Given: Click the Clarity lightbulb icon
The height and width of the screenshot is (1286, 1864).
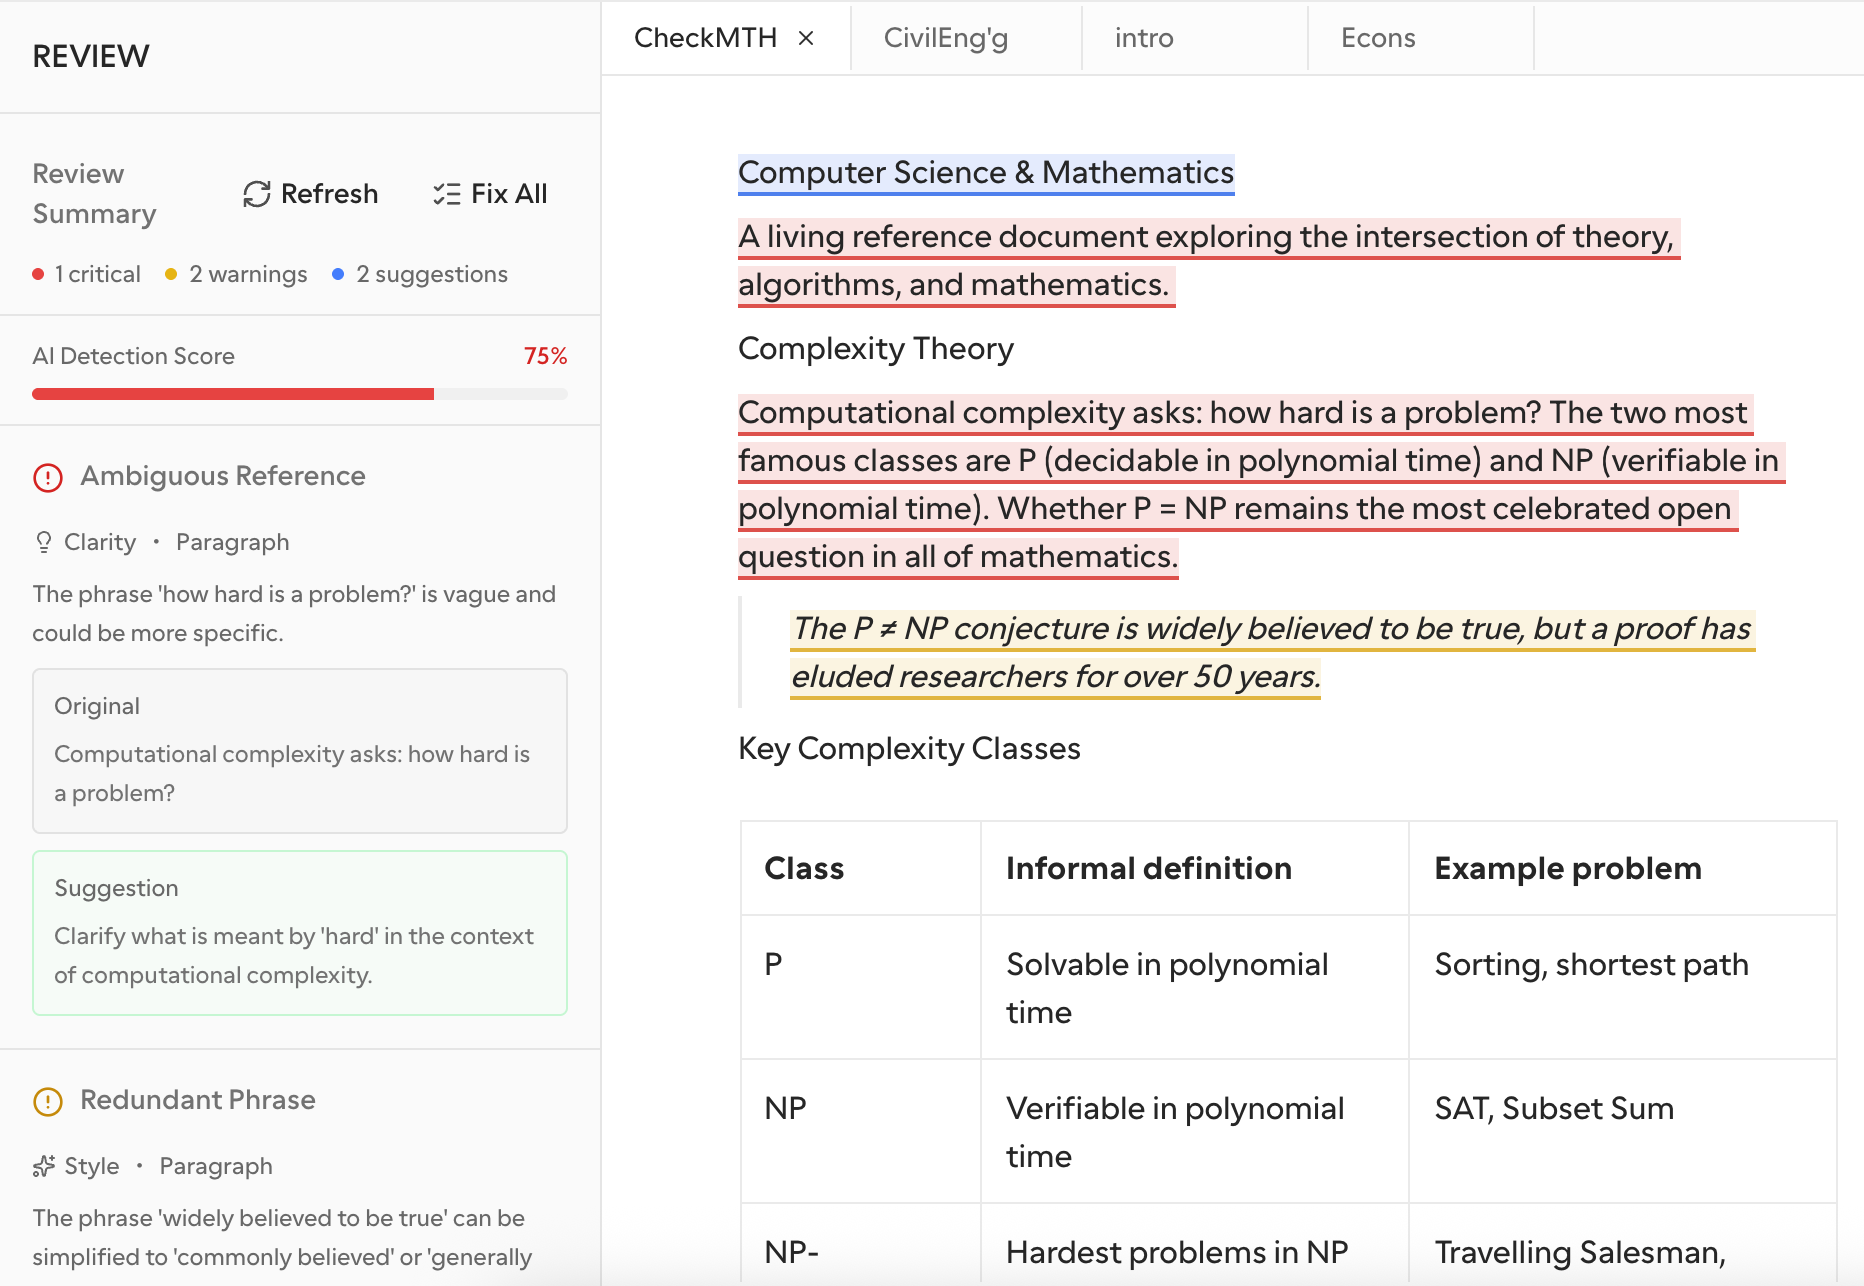Looking at the screenshot, I should click(x=44, y=542).
